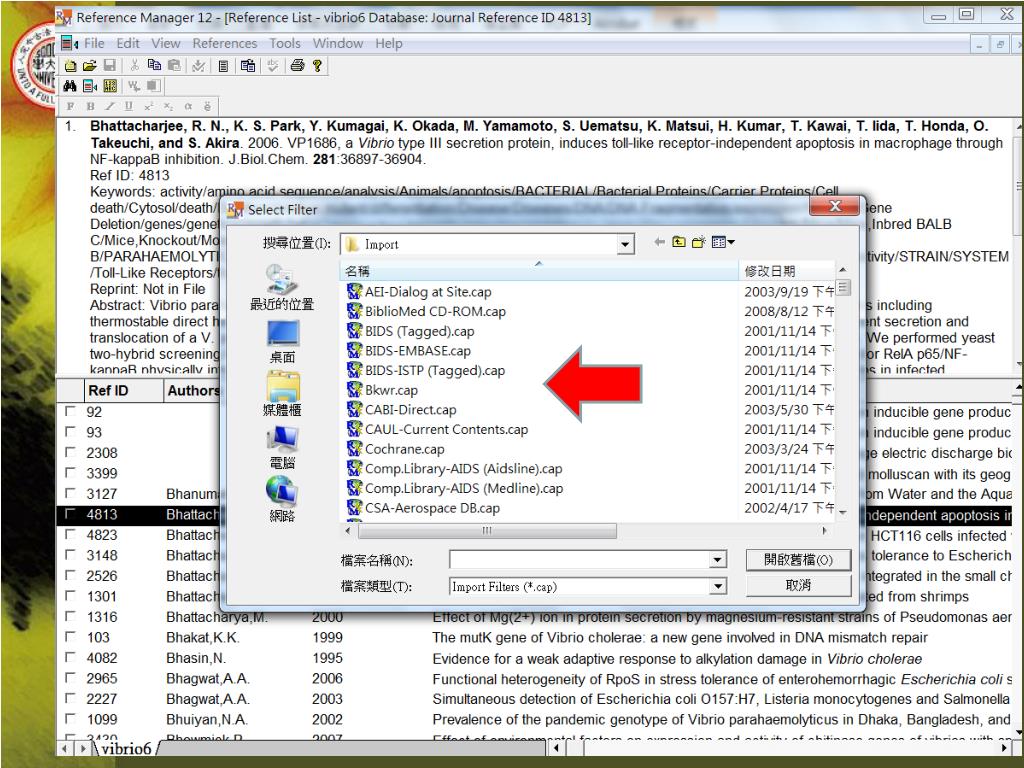
Task: Click the Word cite-while-you-write W icon
Action: 134,86
